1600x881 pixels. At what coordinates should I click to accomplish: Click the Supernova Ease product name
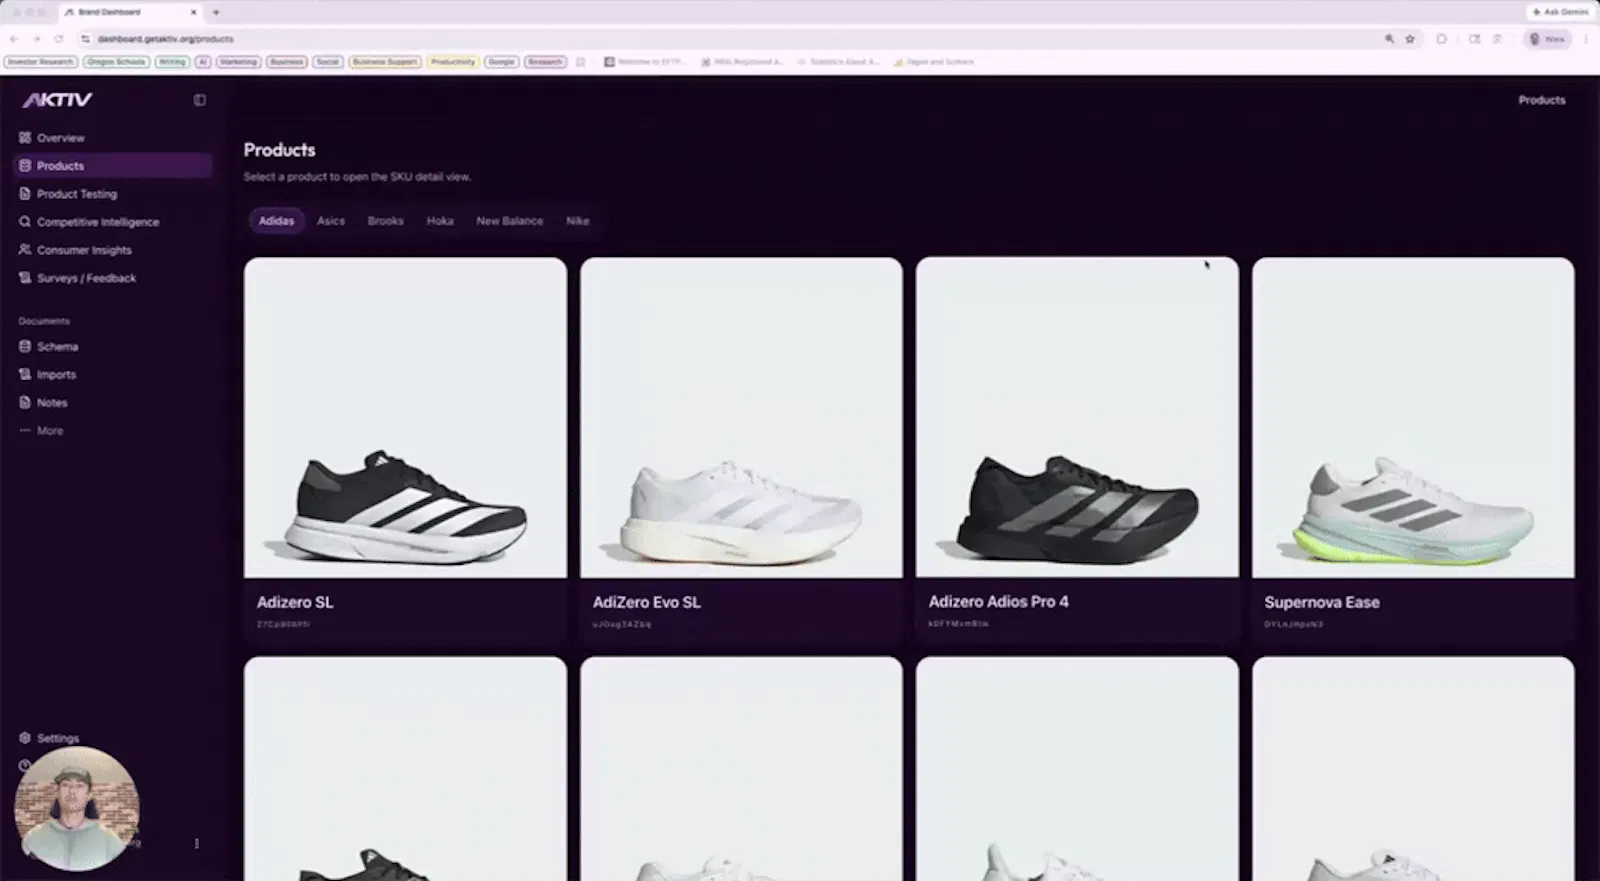click(x=1322, y=602)
